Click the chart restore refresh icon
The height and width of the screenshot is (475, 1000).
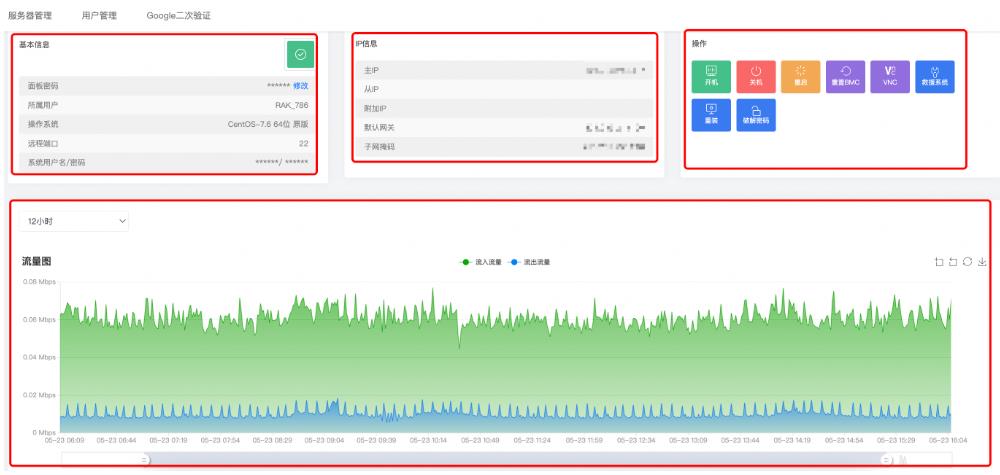point(967,262)
